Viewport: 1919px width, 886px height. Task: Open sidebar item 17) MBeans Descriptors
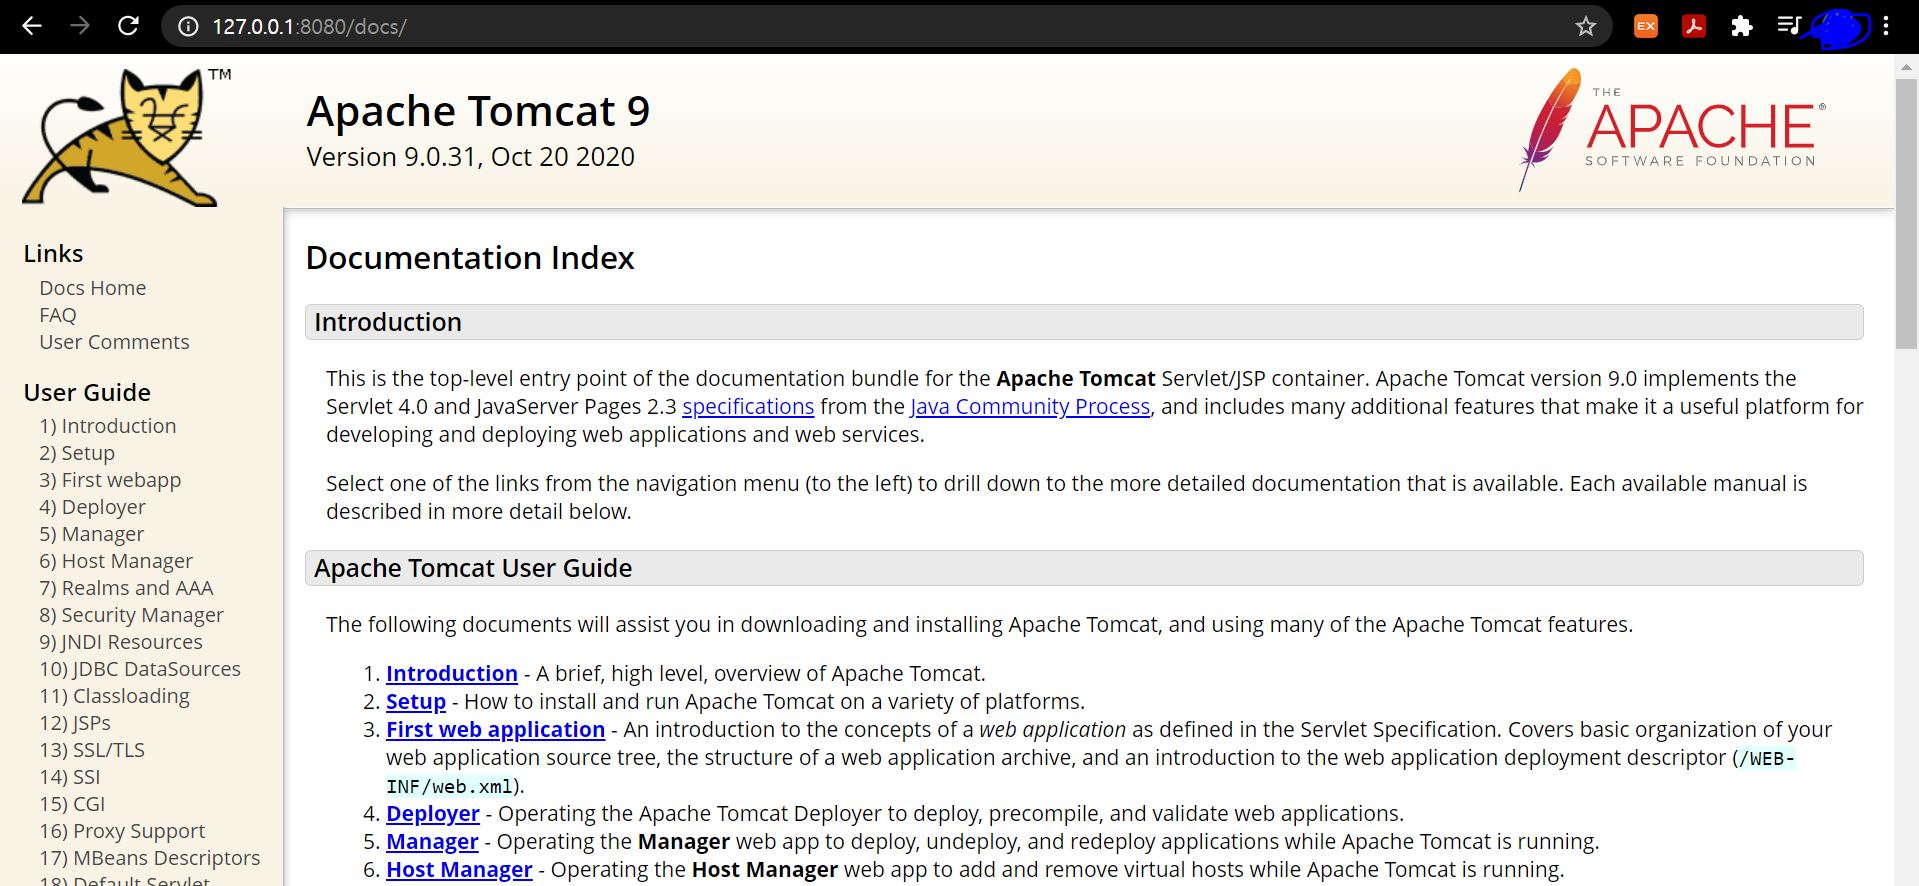pyautogui.click(x=150, y=858)
